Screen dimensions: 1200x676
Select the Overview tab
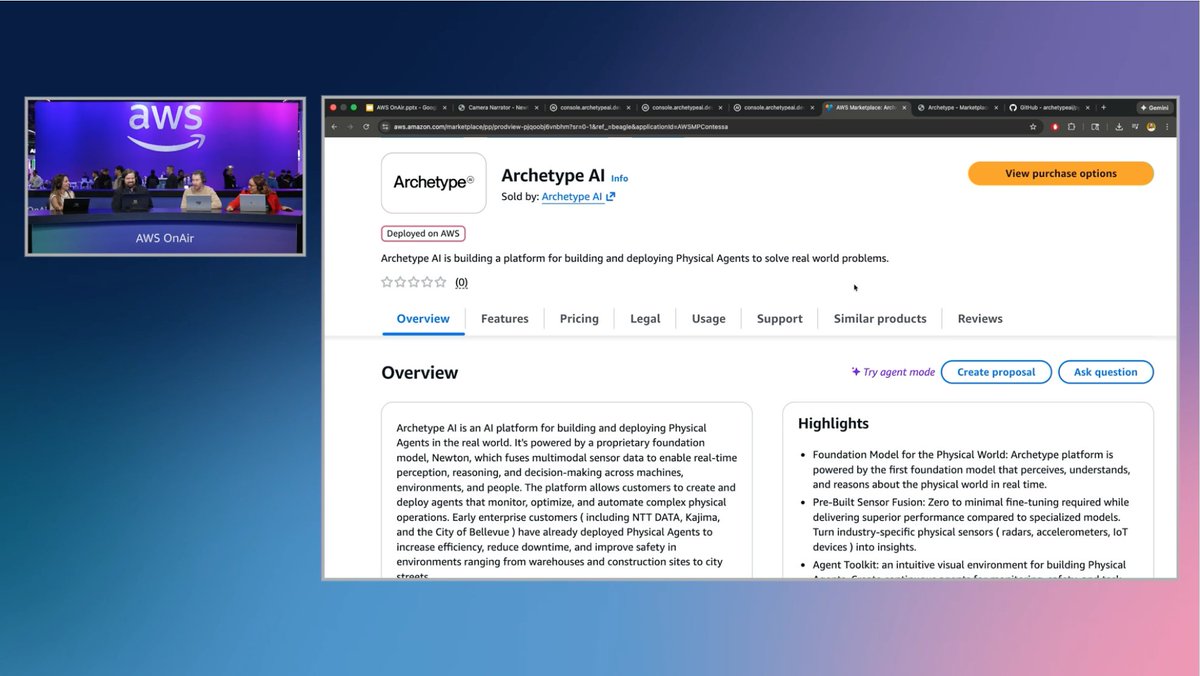click(423, 318)
